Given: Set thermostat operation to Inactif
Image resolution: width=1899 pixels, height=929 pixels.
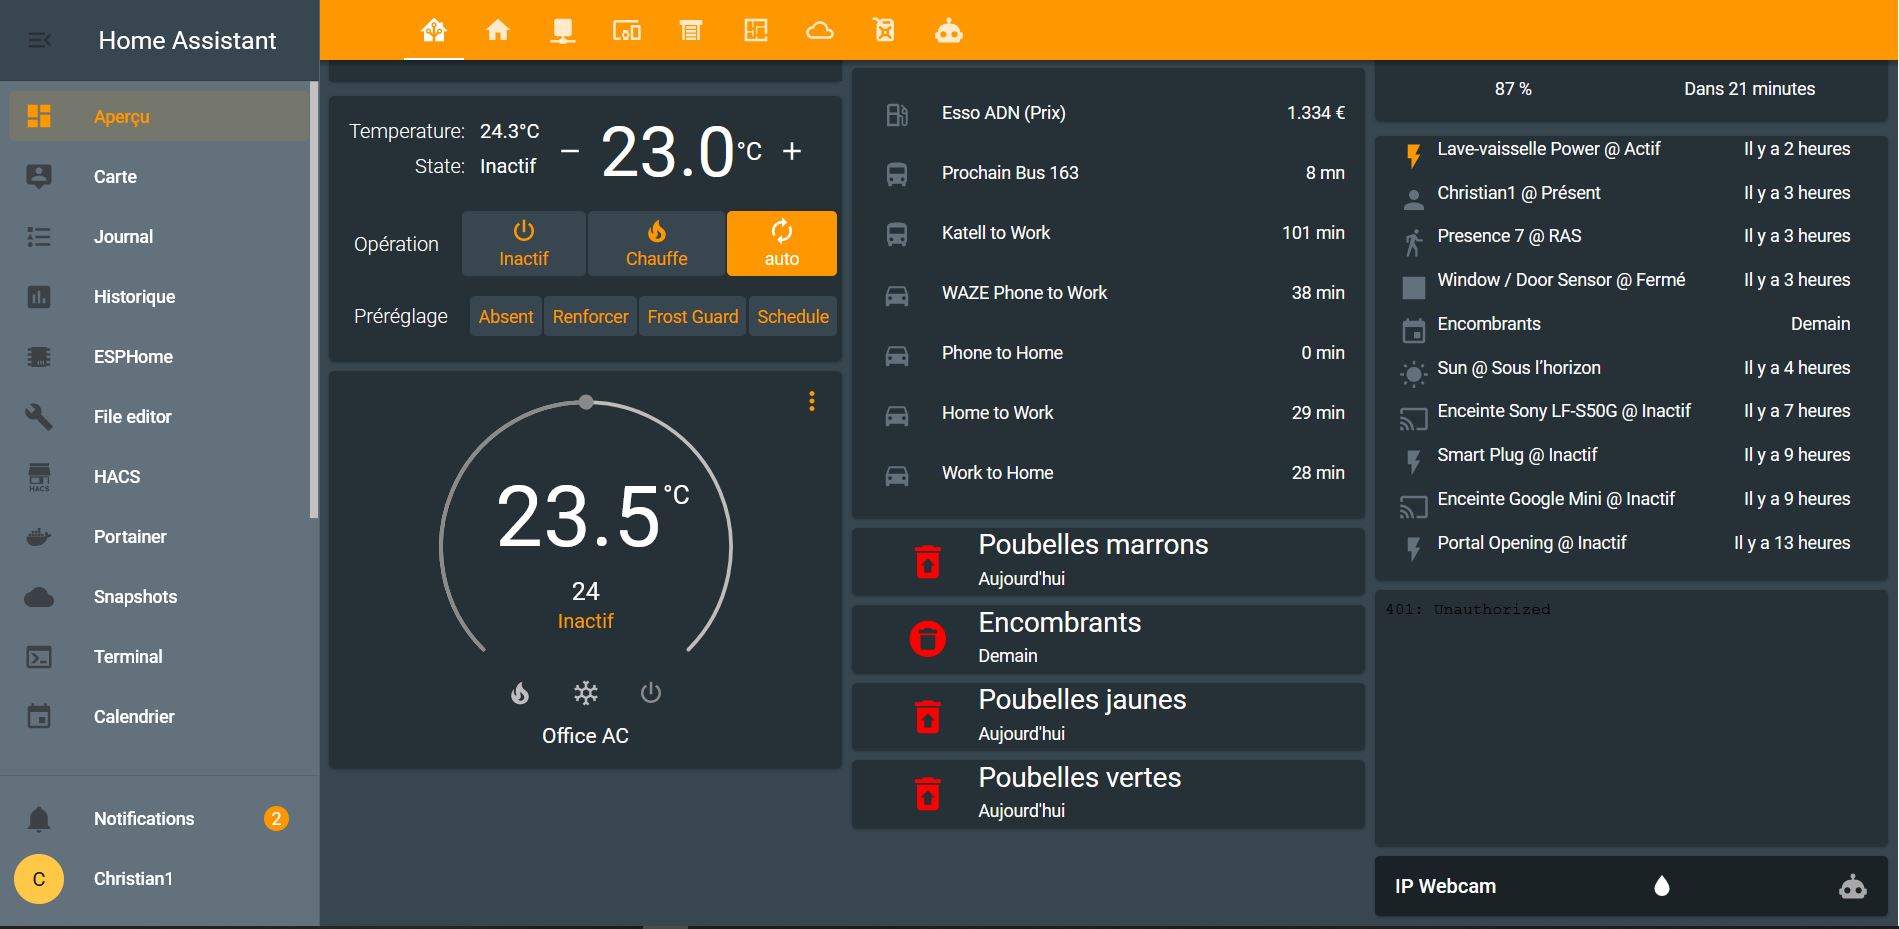Looking at the screenshot, I should (x=523, y=244).
